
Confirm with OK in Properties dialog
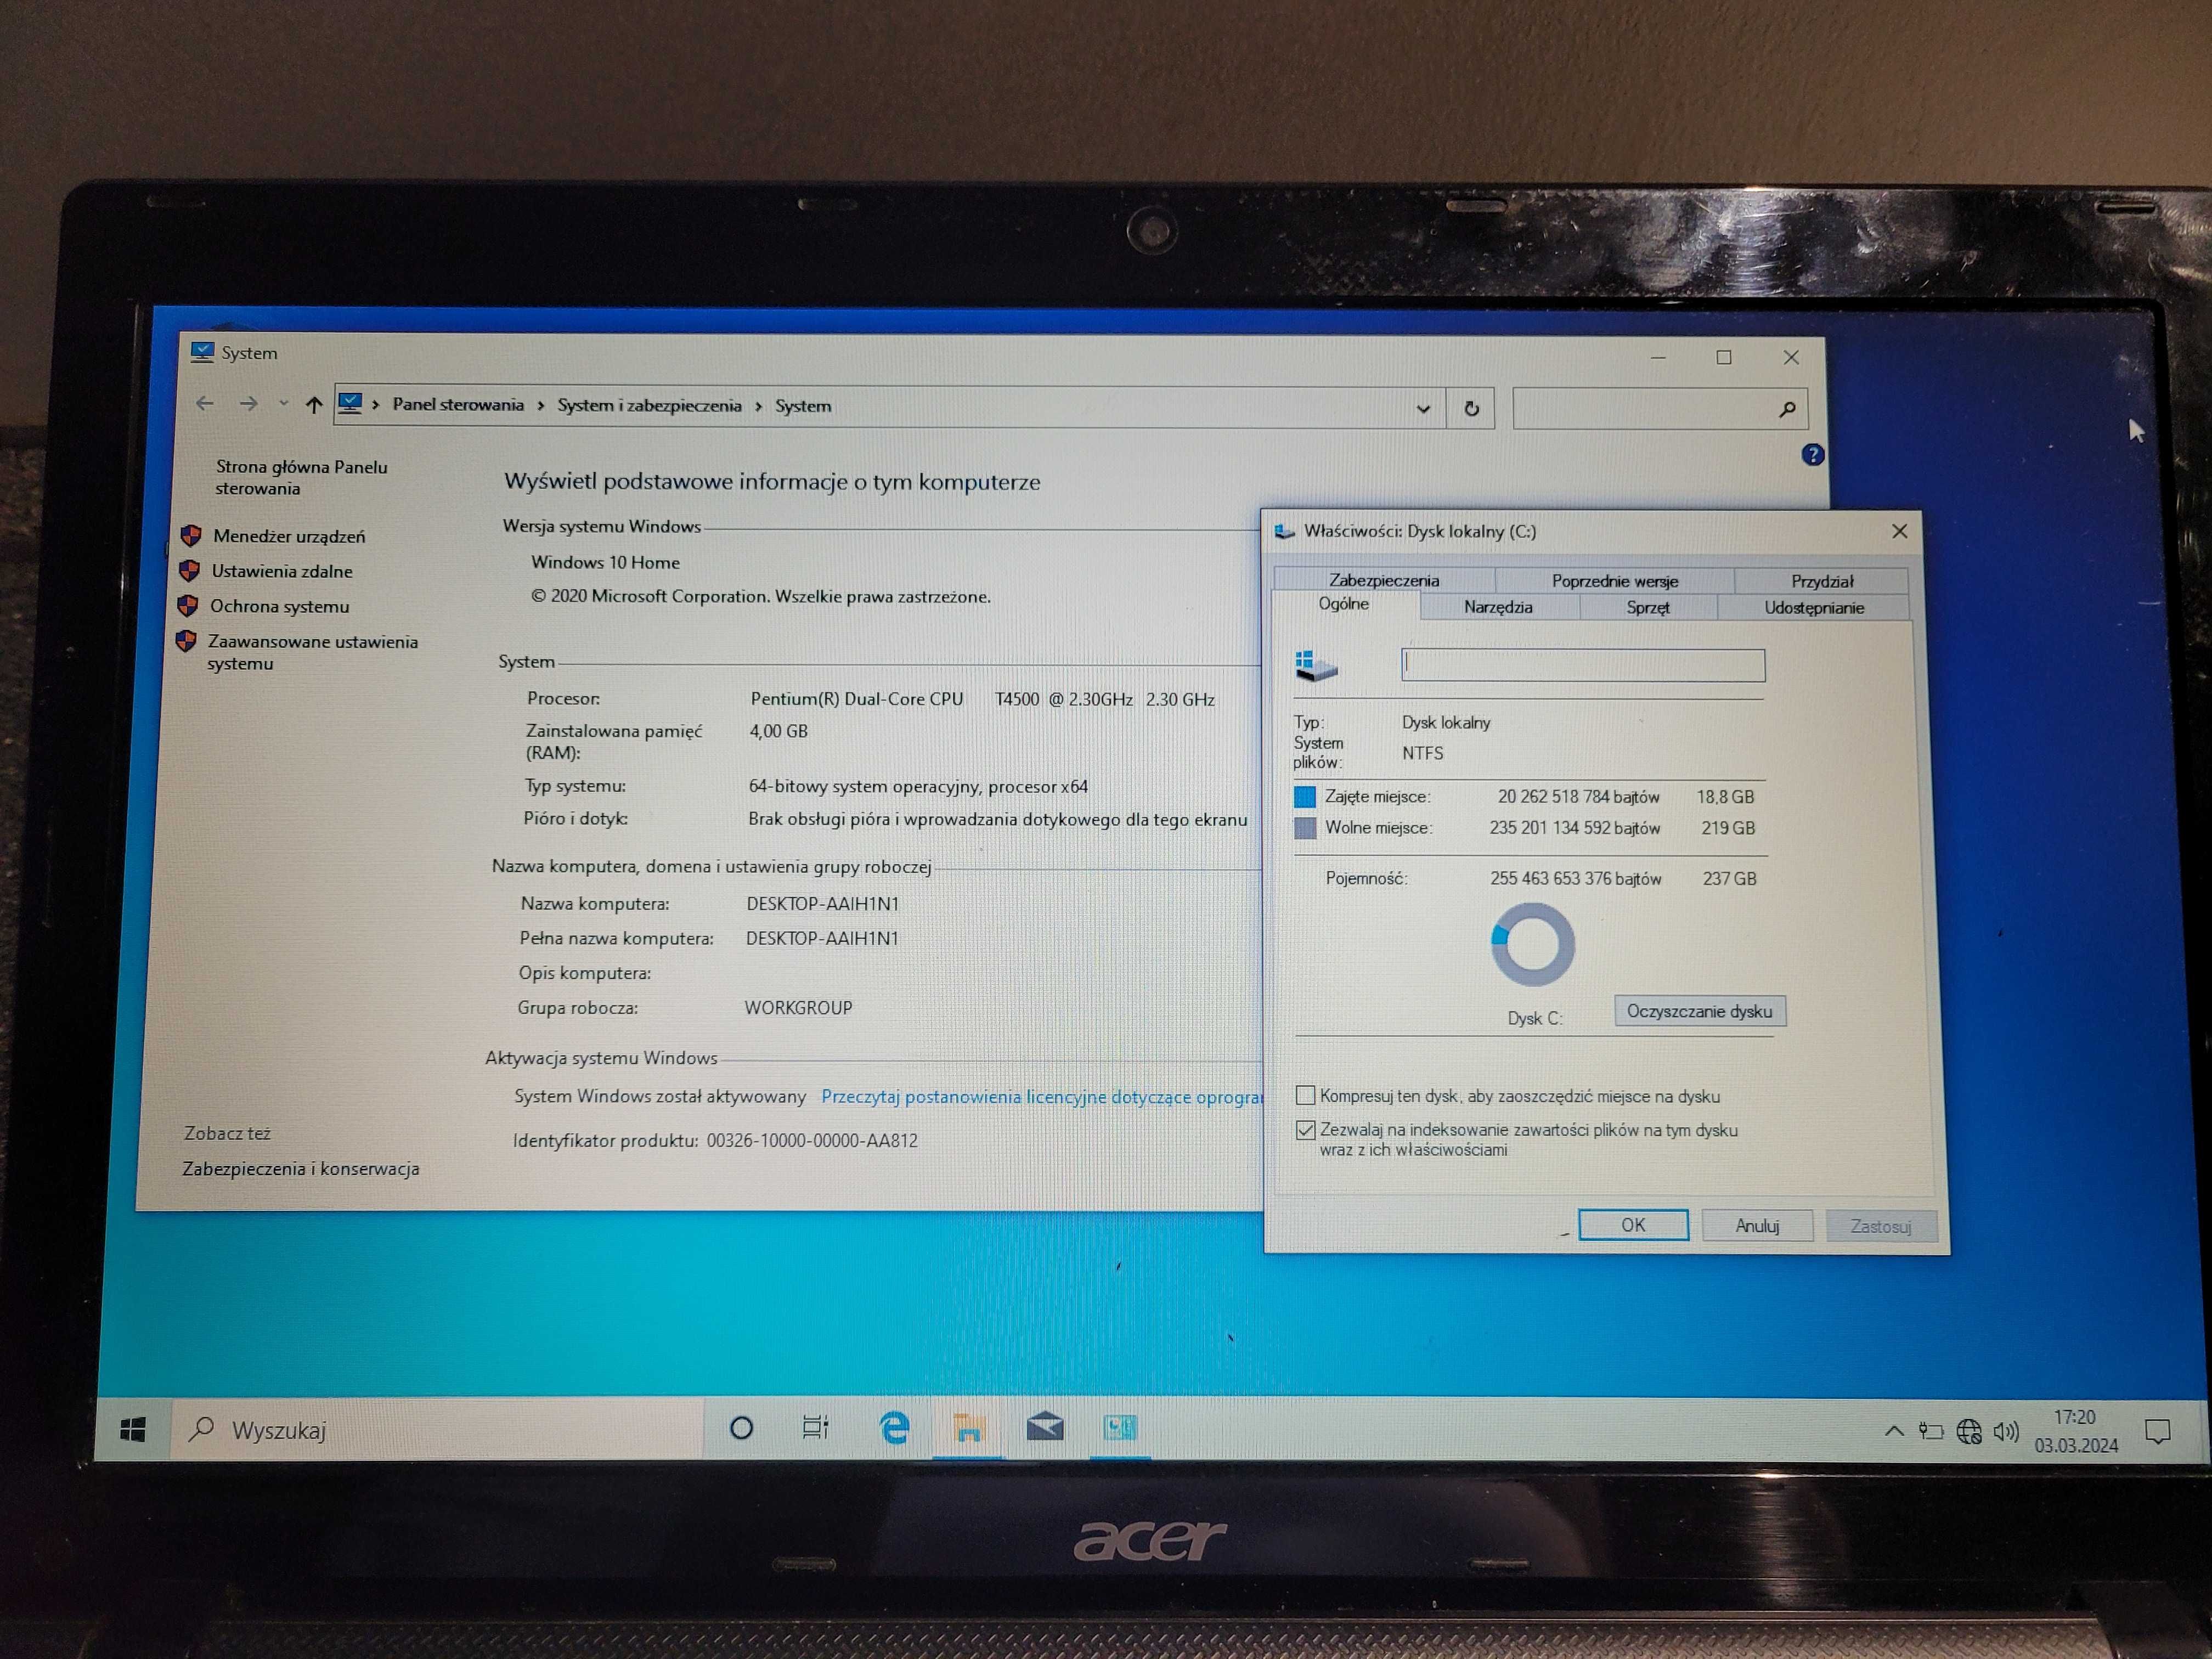1633,1225
